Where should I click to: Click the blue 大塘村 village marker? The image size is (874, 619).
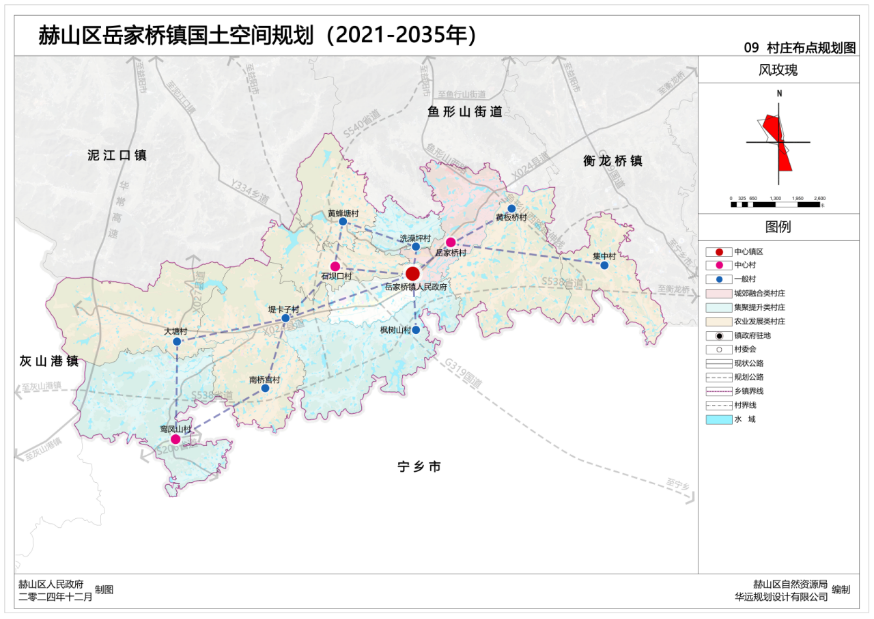coord(177,342)
